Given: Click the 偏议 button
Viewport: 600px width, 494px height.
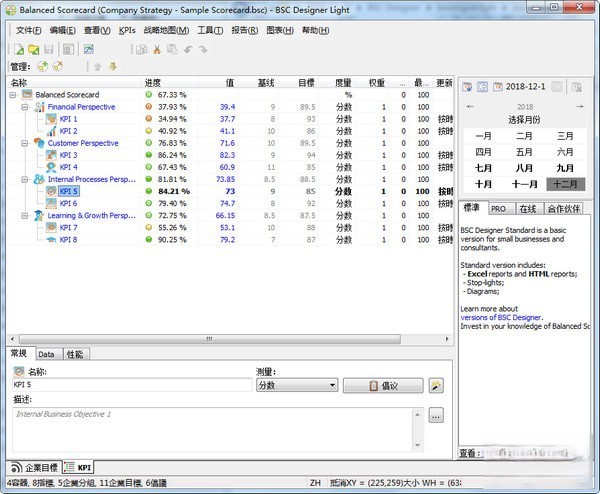Looking at the screenshot, I should pos(383,385).
